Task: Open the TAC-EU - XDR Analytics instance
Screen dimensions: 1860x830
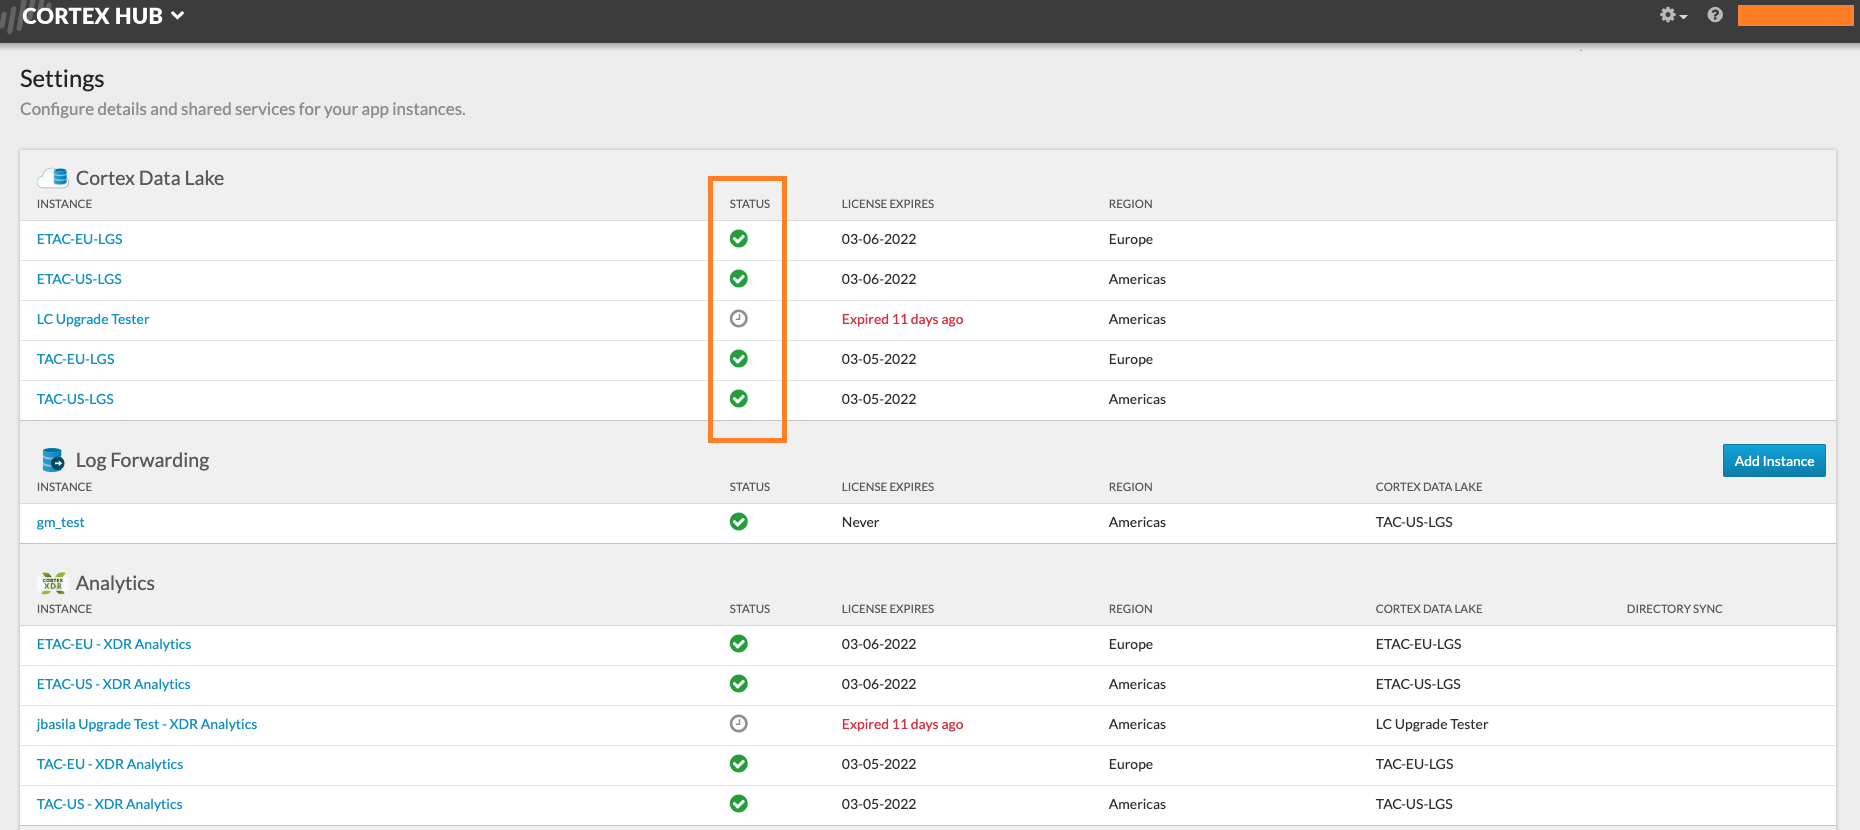Action: tap(110, 764)
